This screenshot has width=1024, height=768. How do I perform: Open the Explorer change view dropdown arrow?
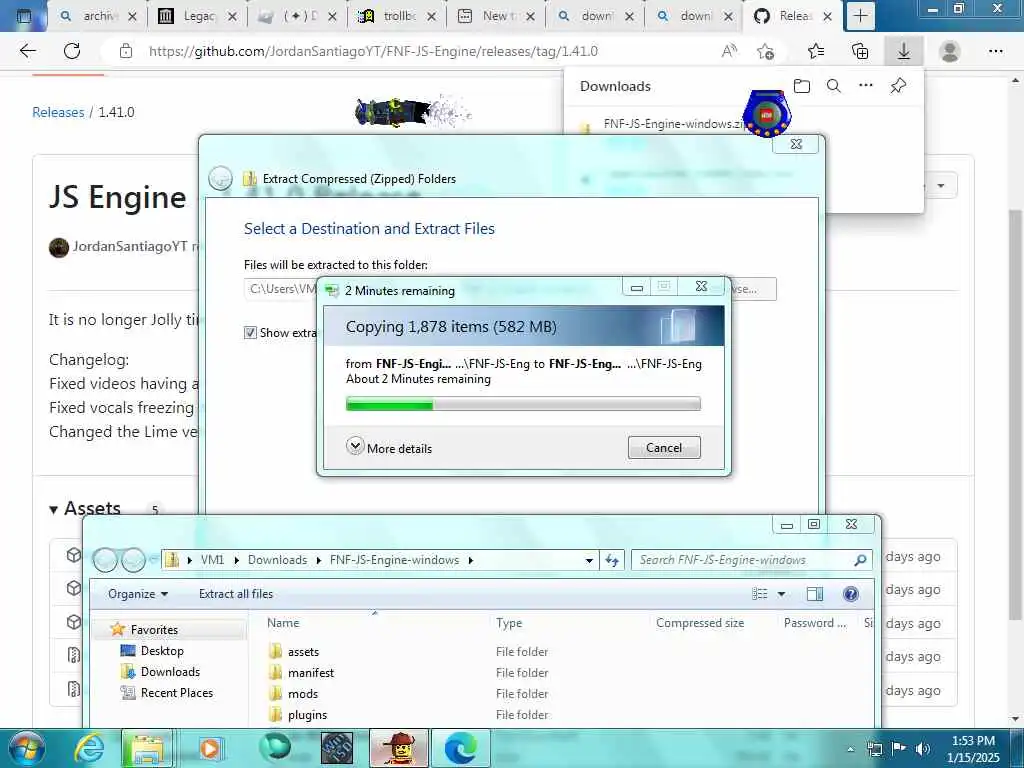[781, 594]
